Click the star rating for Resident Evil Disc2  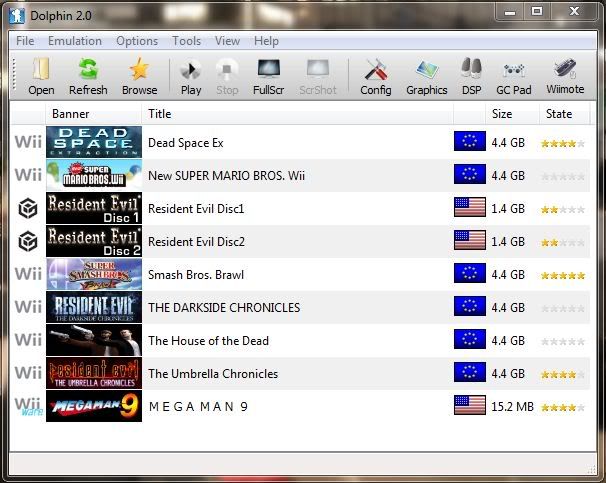[x=563, y=243]
